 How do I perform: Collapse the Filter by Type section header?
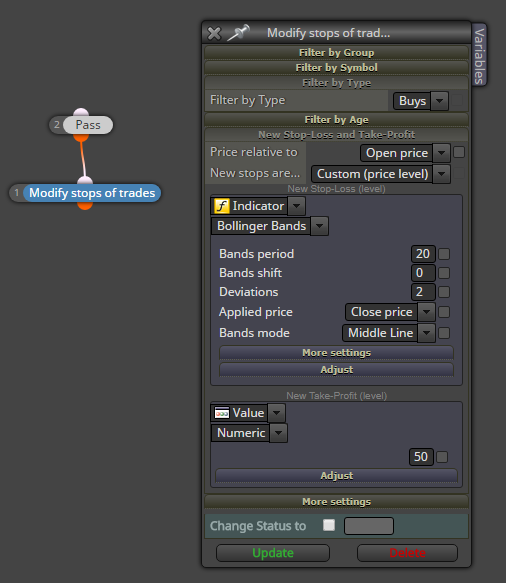[336, 83]
